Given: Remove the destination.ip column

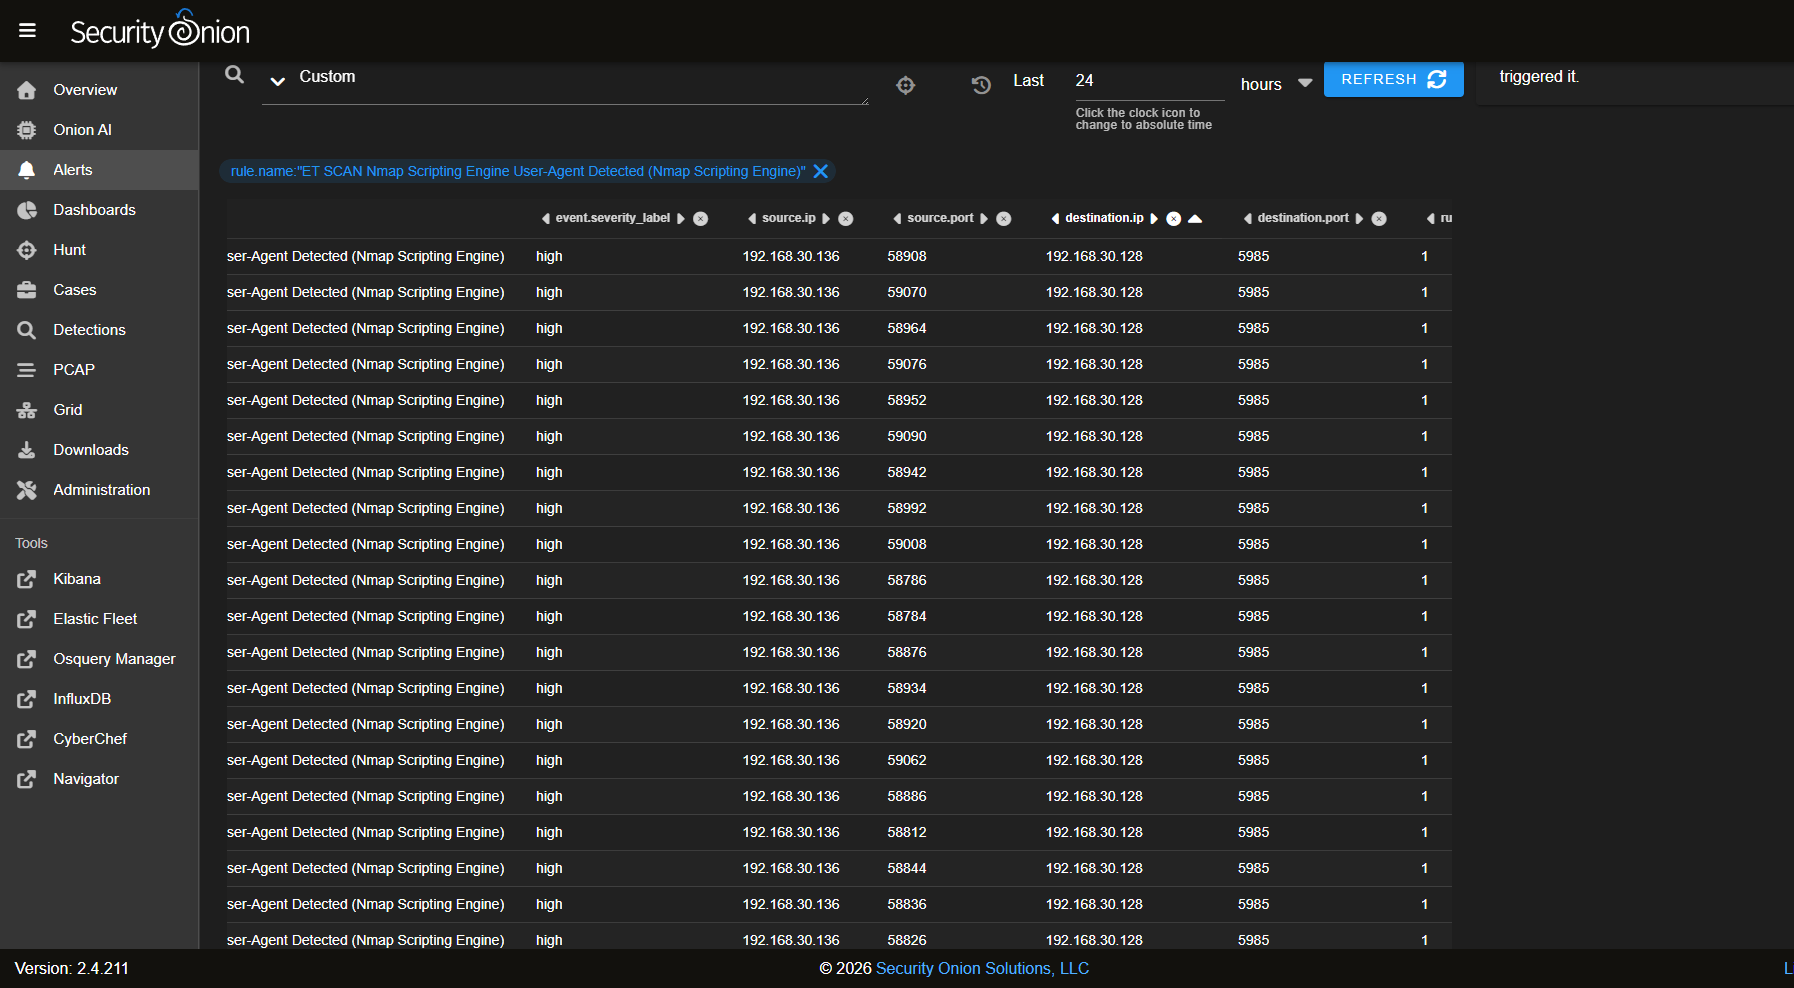Looking at the screenshot, I should [1174, 219].
